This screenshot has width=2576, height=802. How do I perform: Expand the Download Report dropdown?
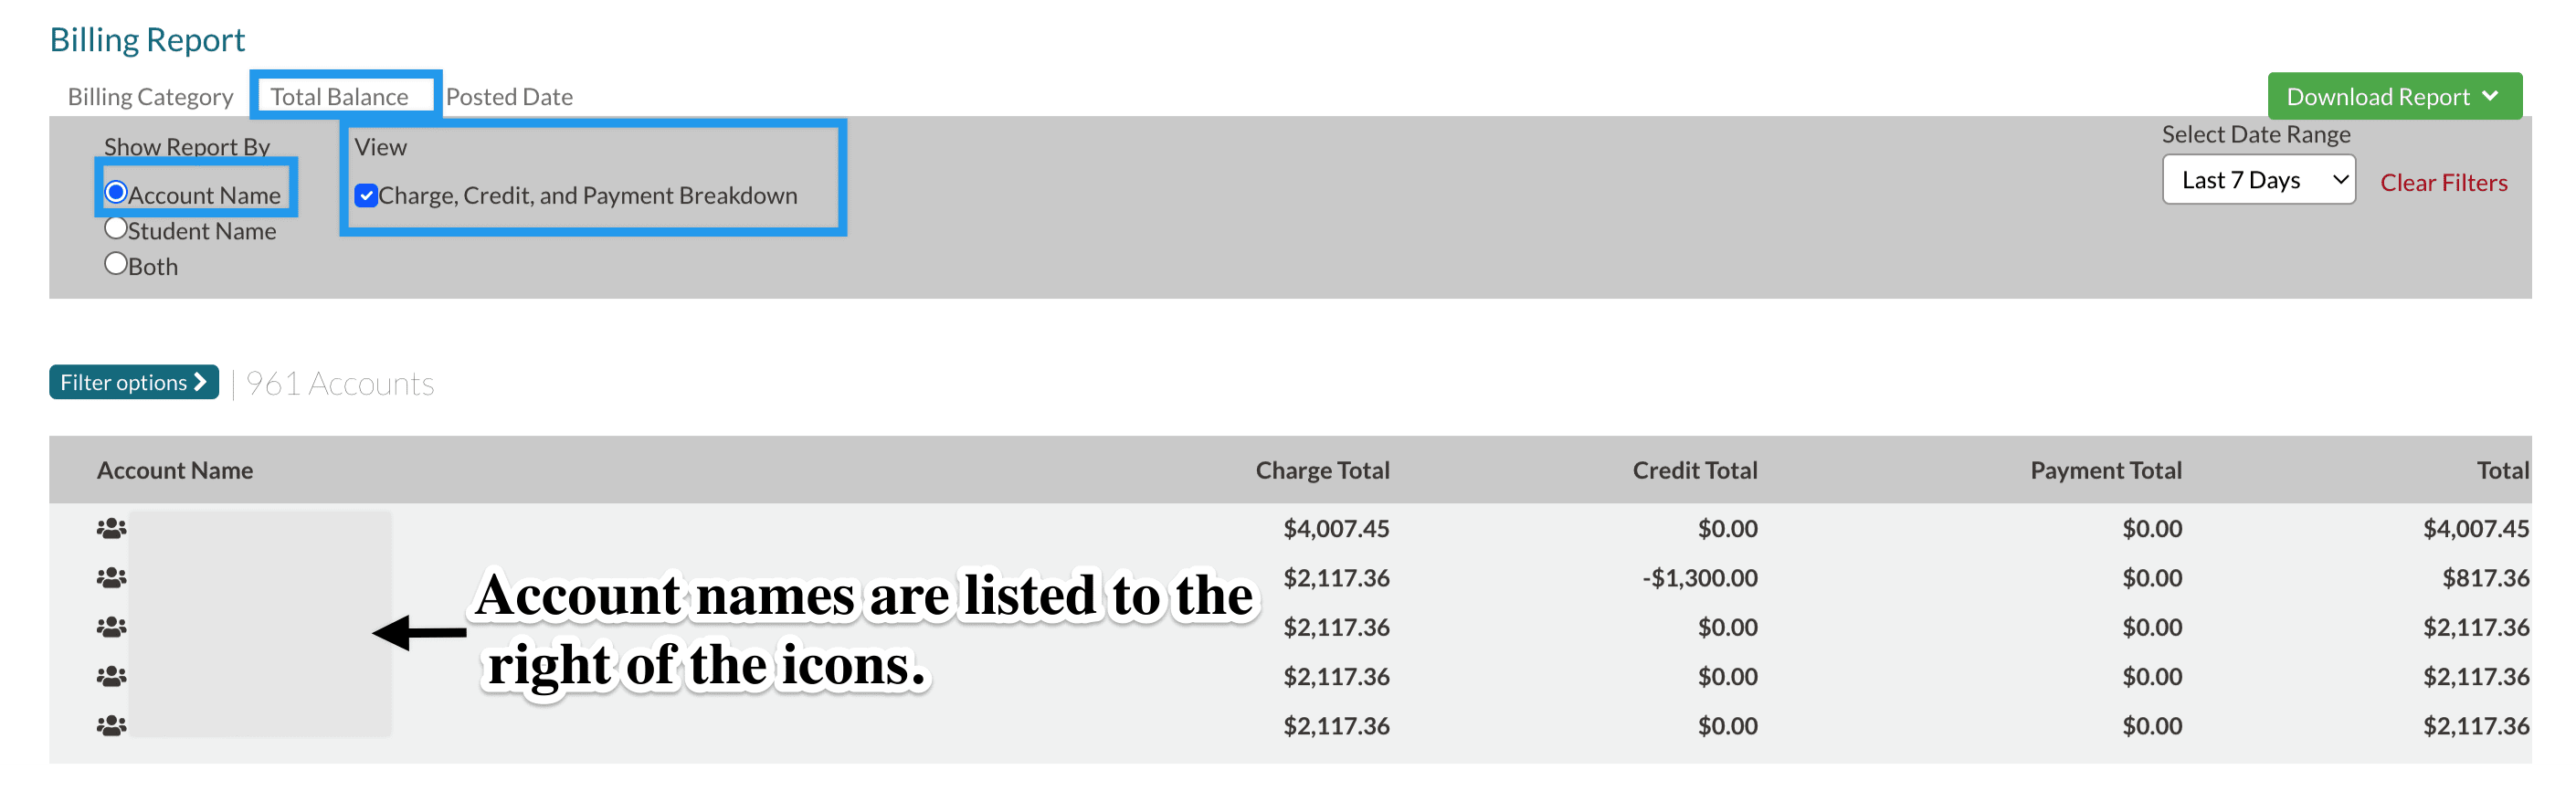pos(2393,96)
